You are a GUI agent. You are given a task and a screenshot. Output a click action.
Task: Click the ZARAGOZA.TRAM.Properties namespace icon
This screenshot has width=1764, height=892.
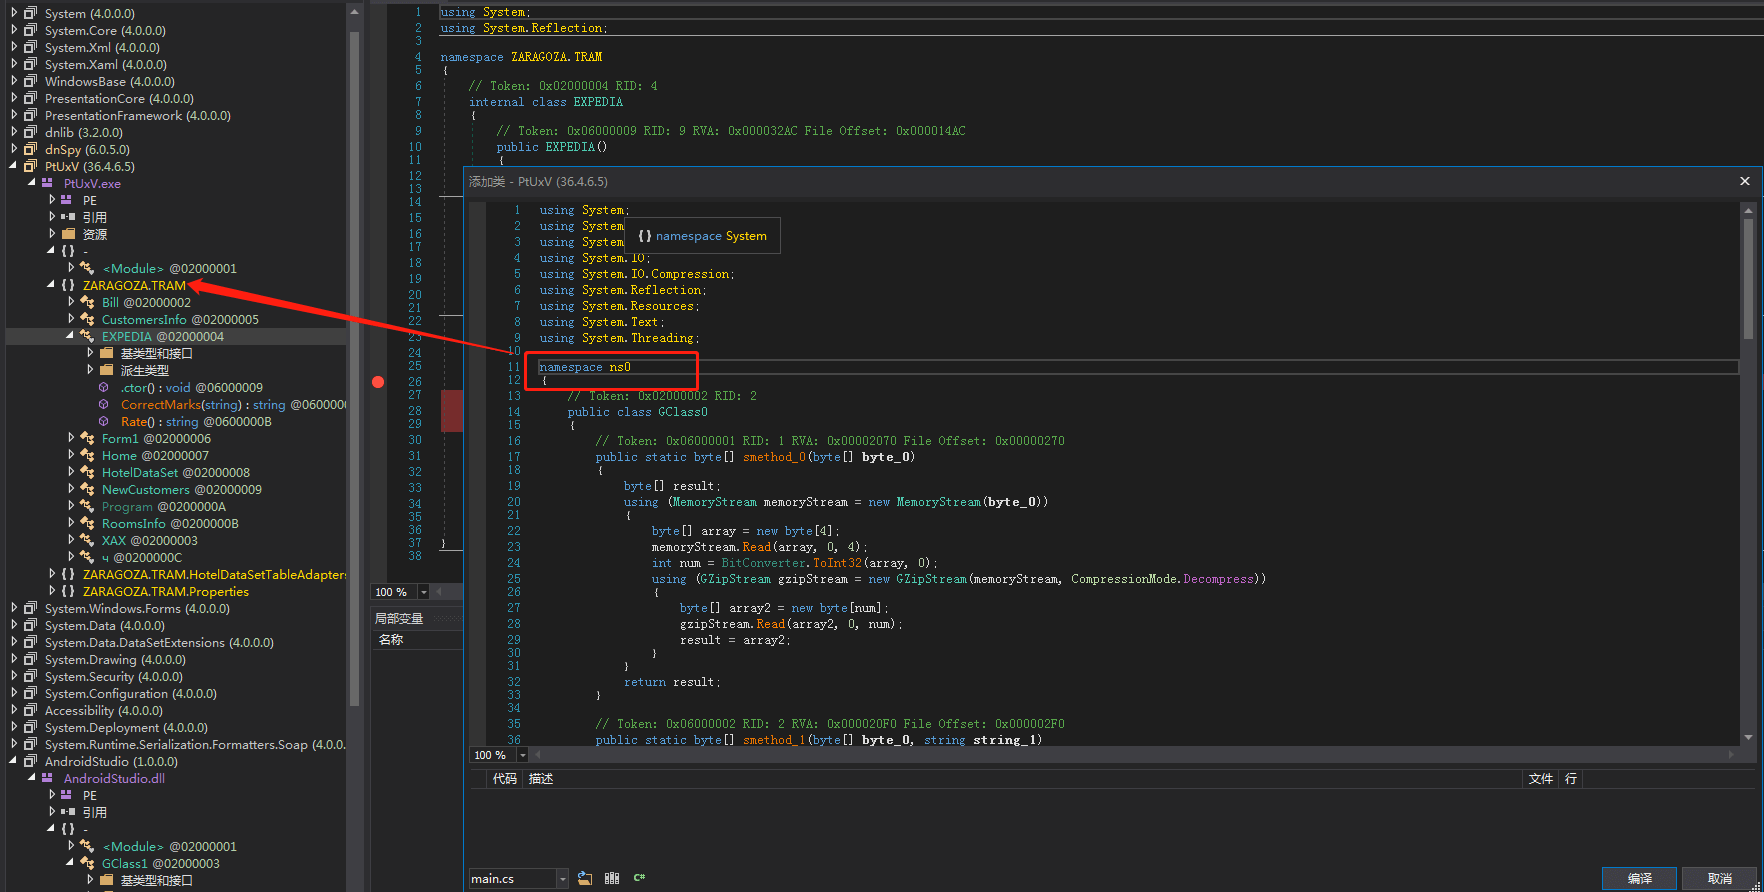pos(68,591)
